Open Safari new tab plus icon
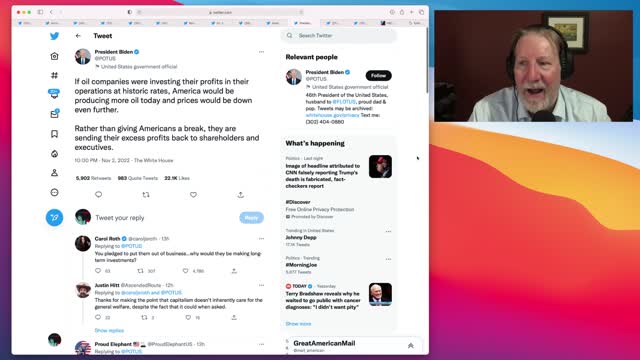Viewport: 640px width, 360px height. (411, 12)
